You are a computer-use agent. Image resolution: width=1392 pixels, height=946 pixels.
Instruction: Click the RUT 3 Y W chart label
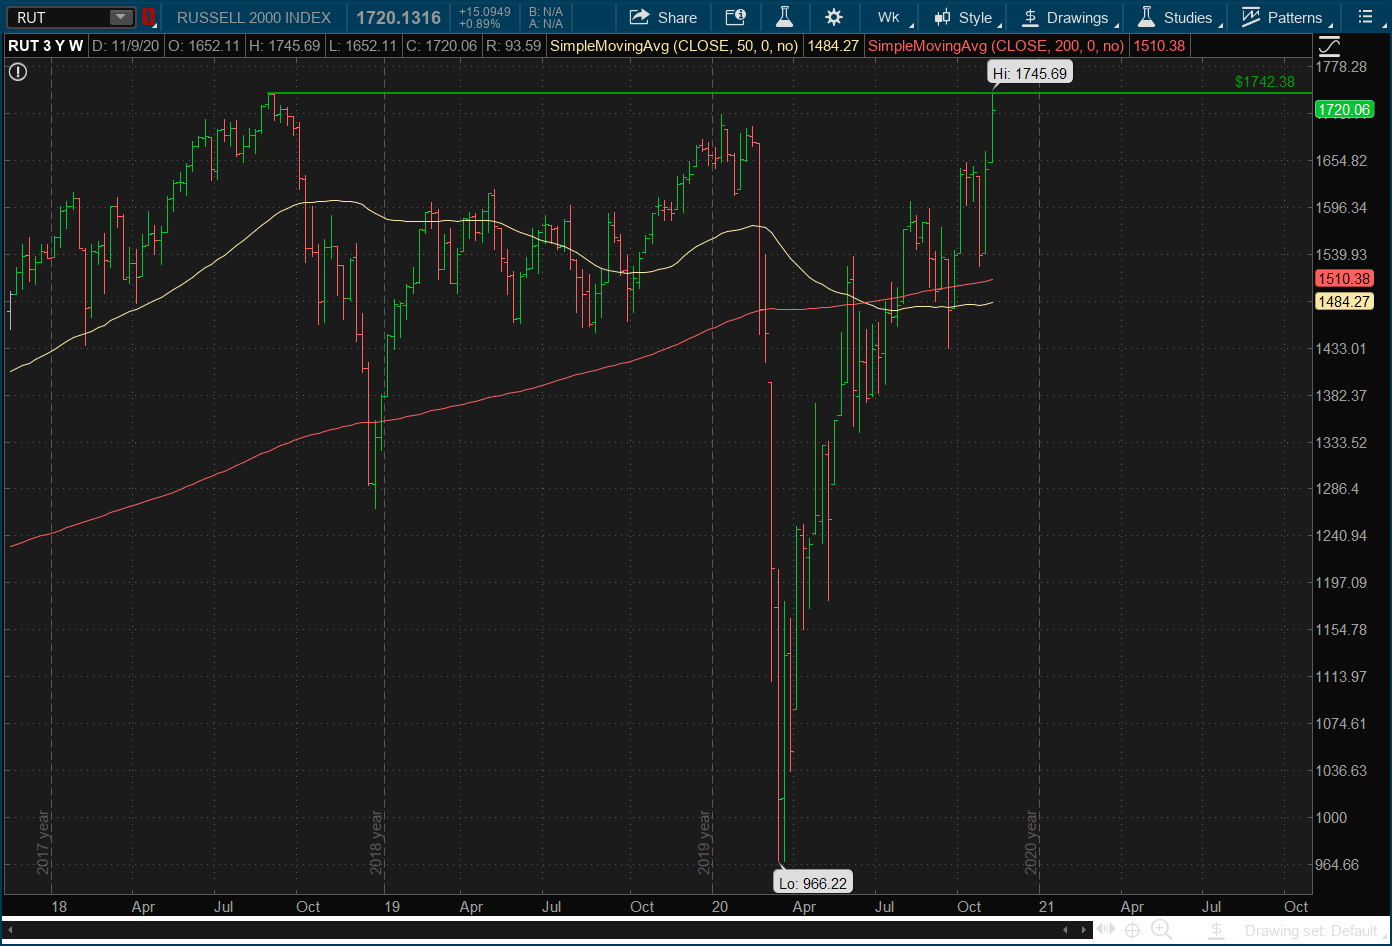tap(46, 46)
